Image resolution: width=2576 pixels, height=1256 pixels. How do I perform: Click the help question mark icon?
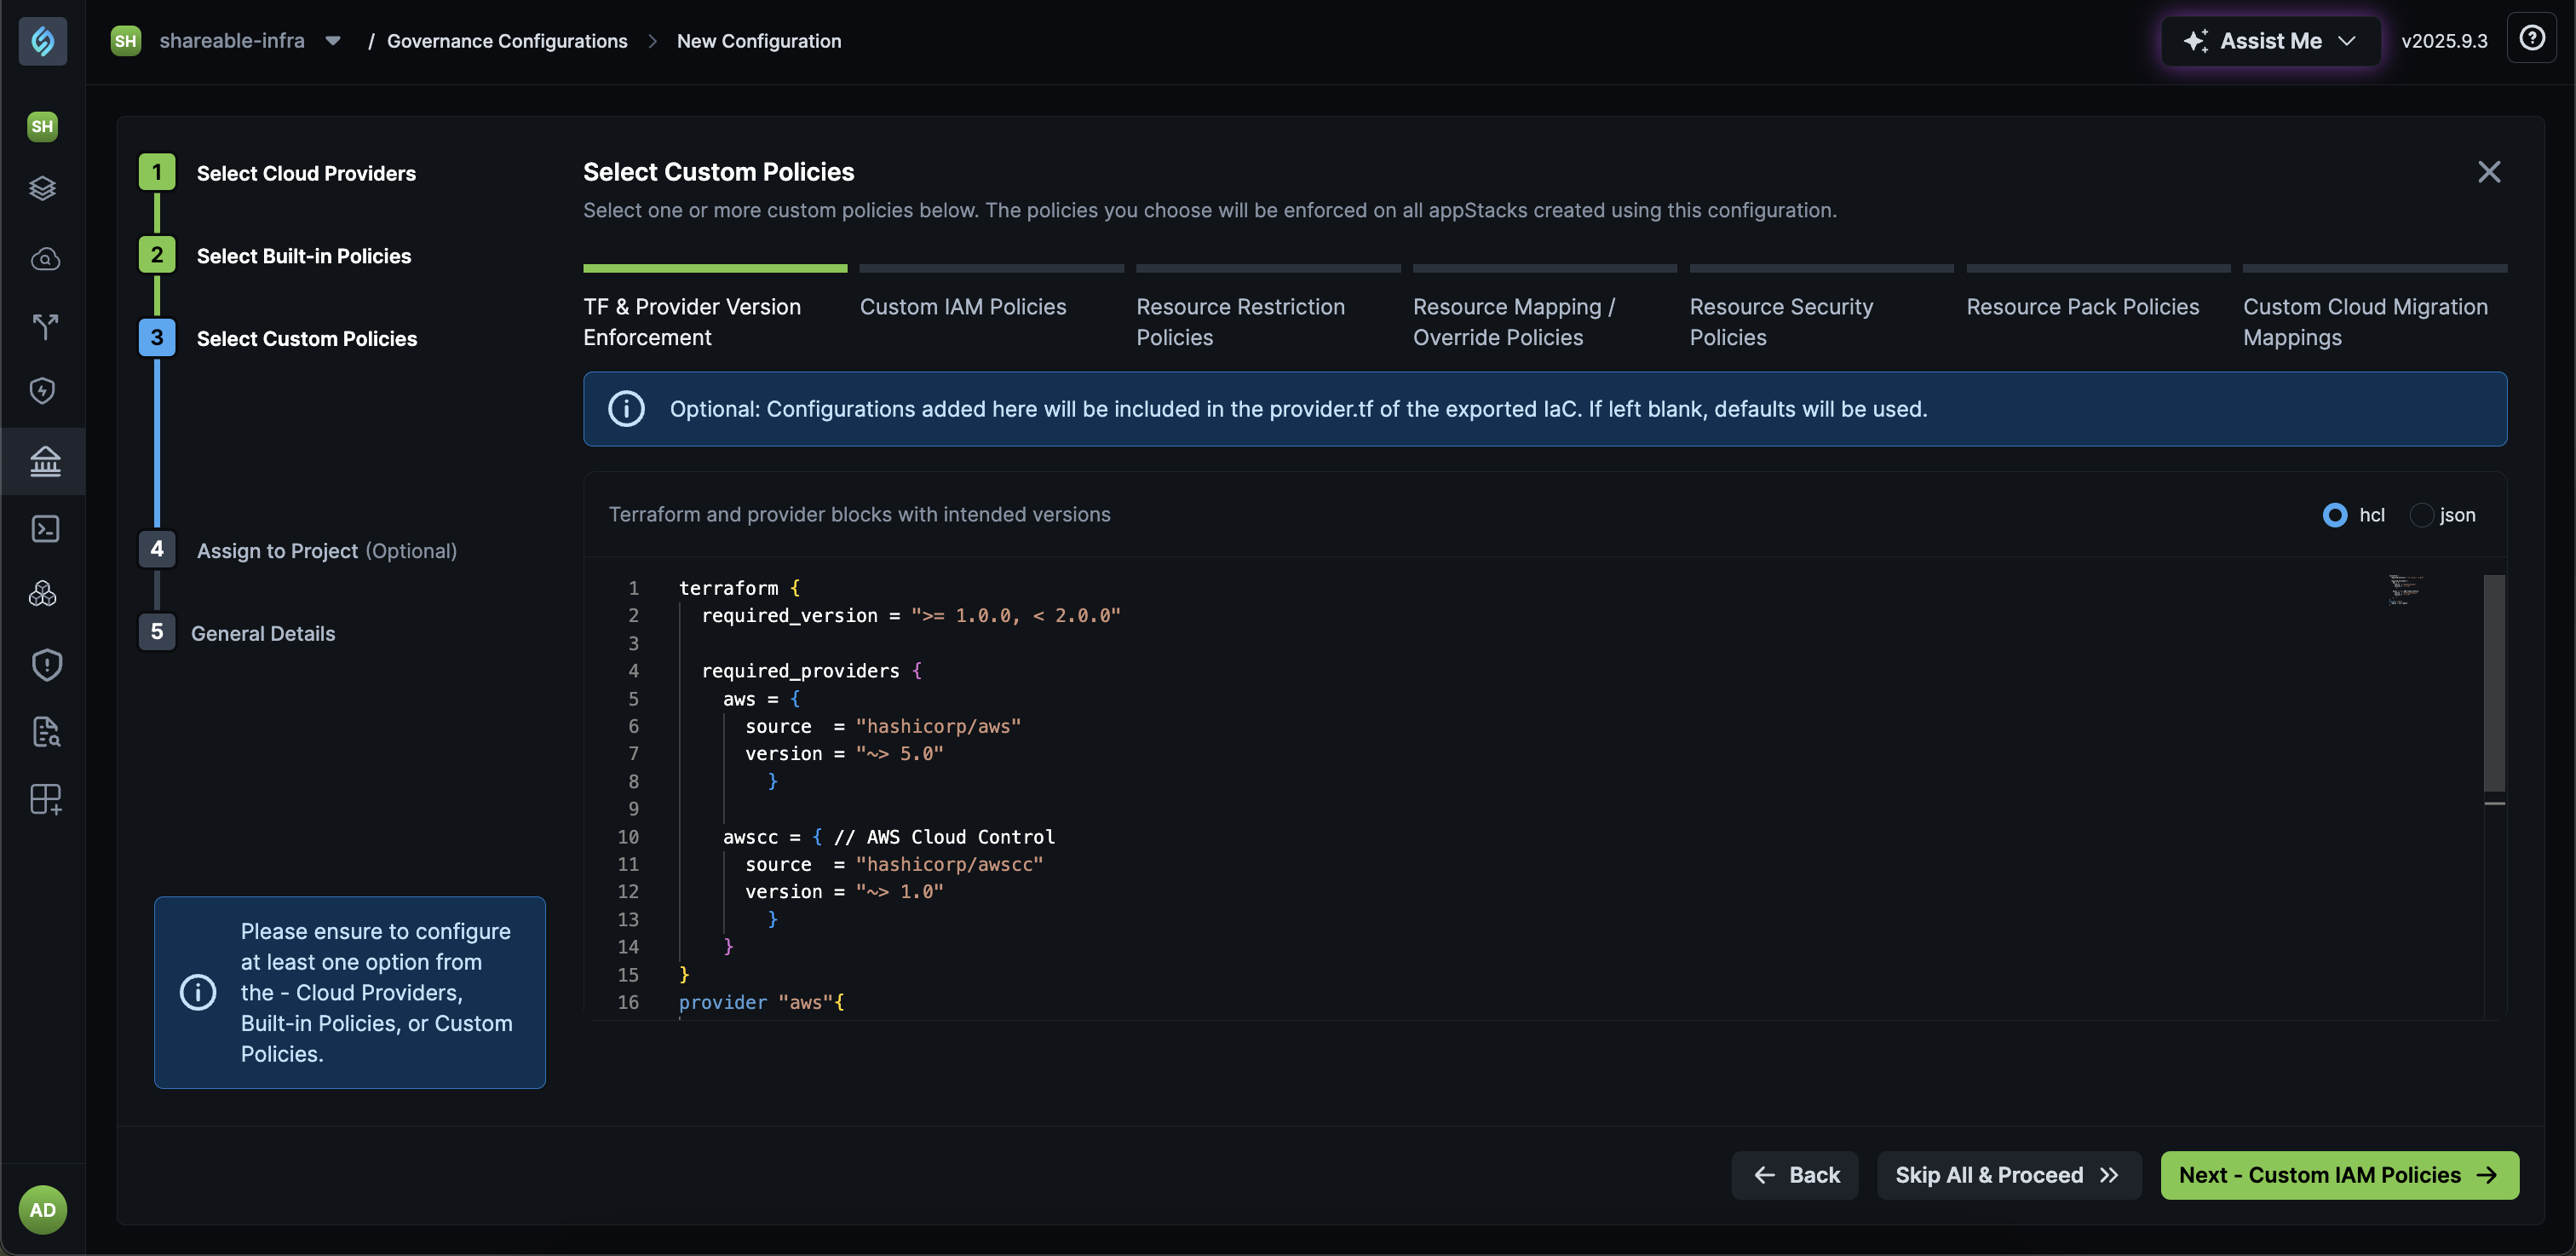click(2531, 39)
